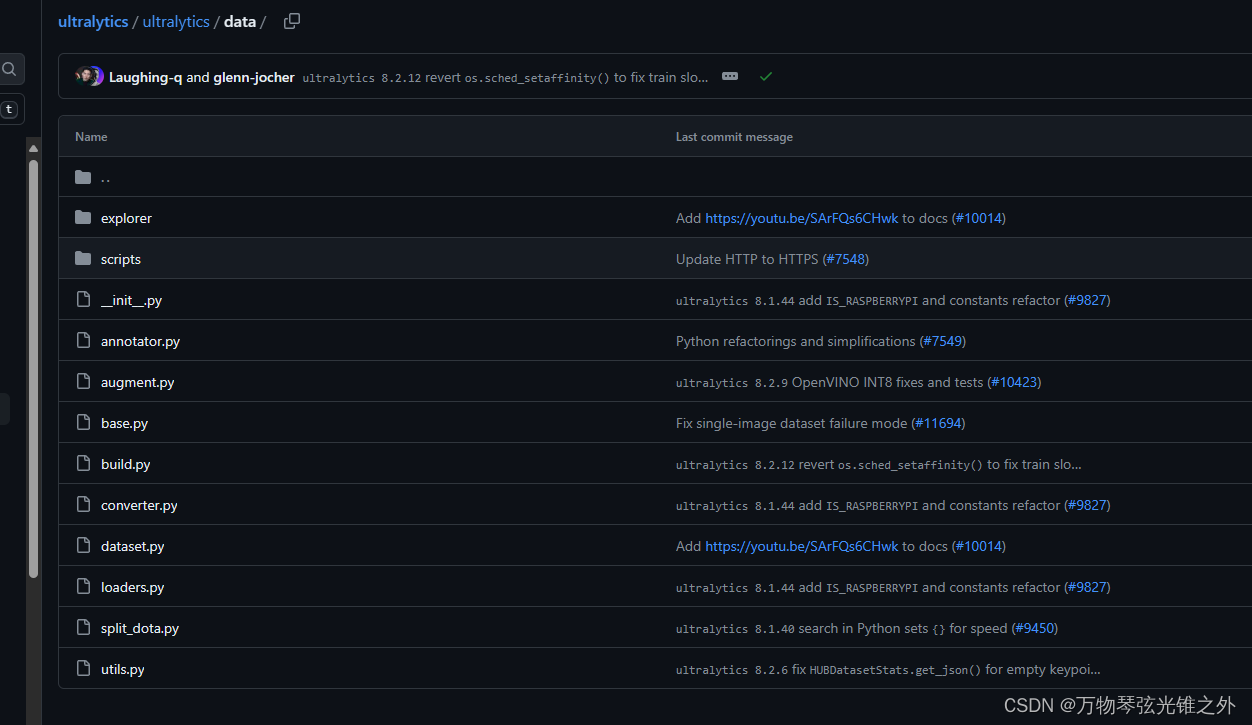The height and width of the screenshot is (725, 1252).
Task: Open youtu.be link in the explorer row
Action: [802, 218]
